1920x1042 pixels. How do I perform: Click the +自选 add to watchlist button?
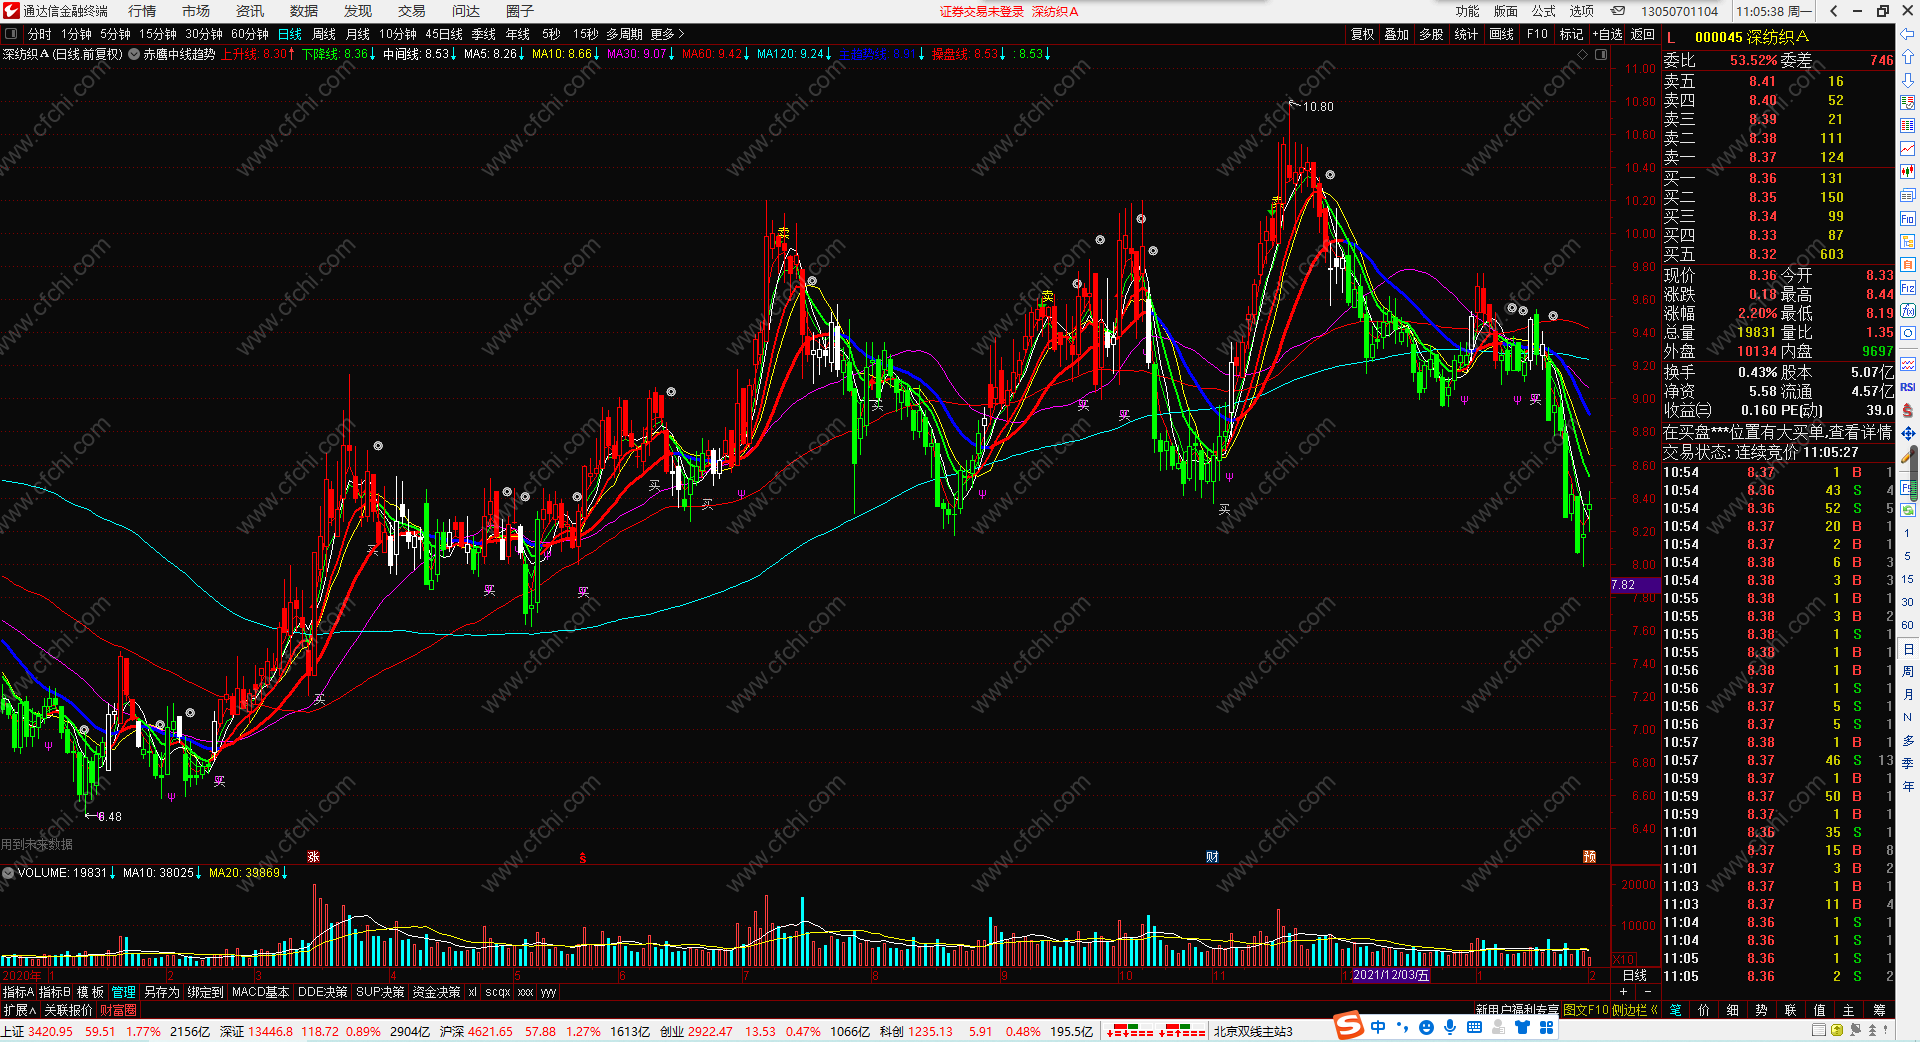coord(1608,34)
